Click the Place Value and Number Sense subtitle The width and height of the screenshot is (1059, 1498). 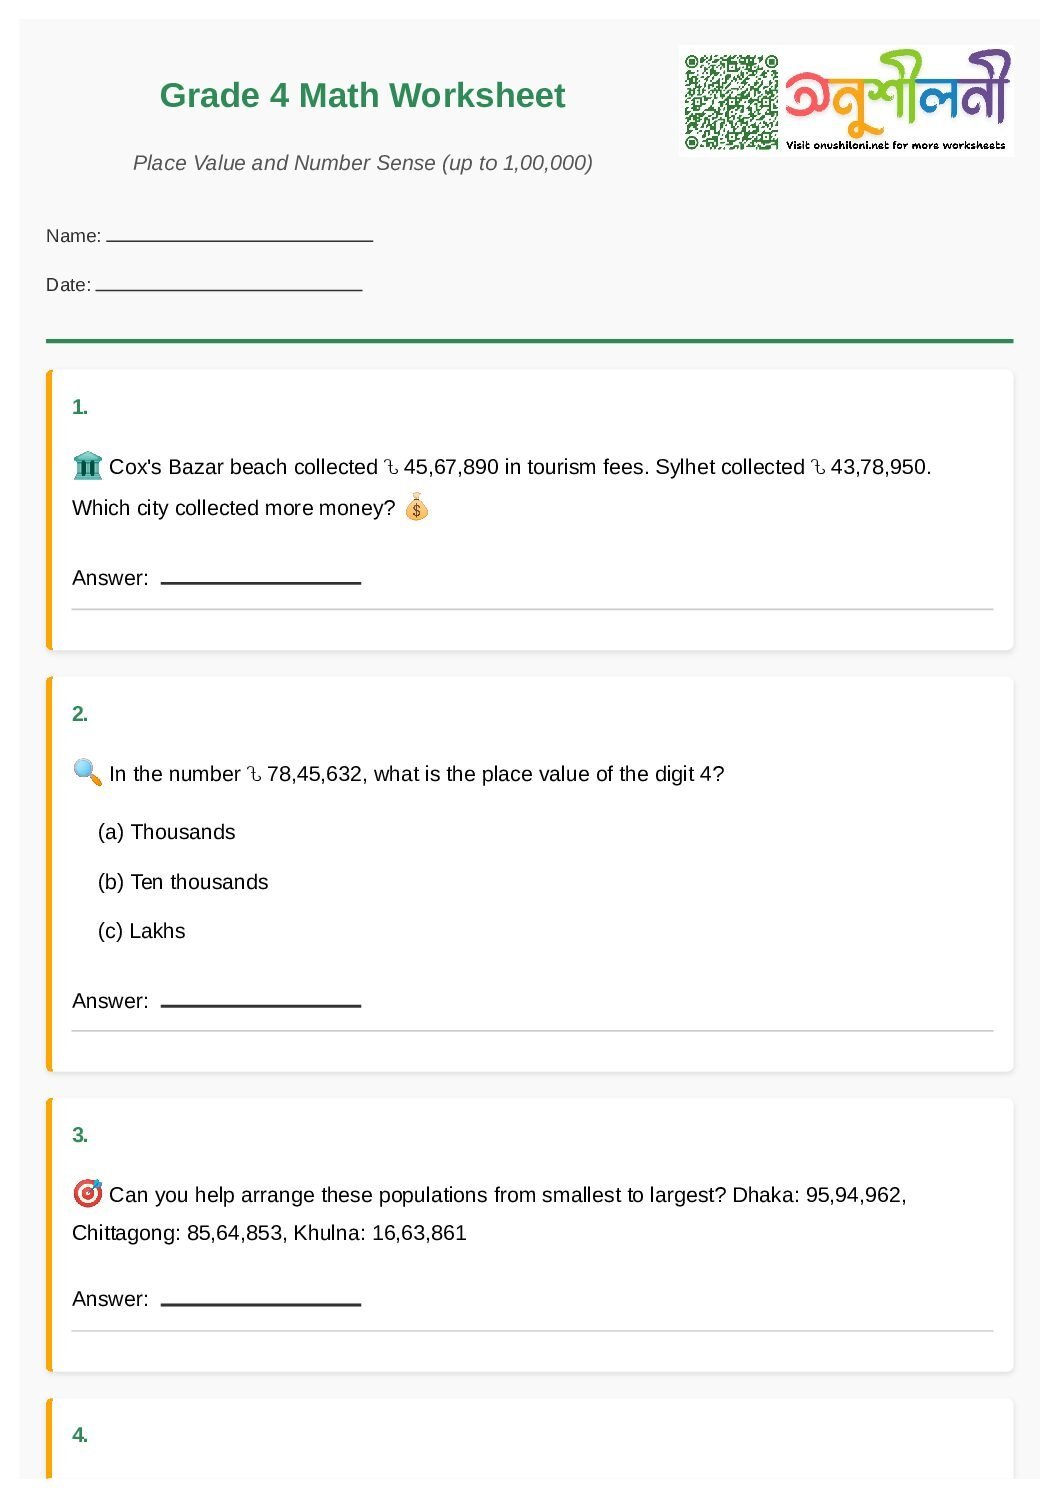(362, 163)
